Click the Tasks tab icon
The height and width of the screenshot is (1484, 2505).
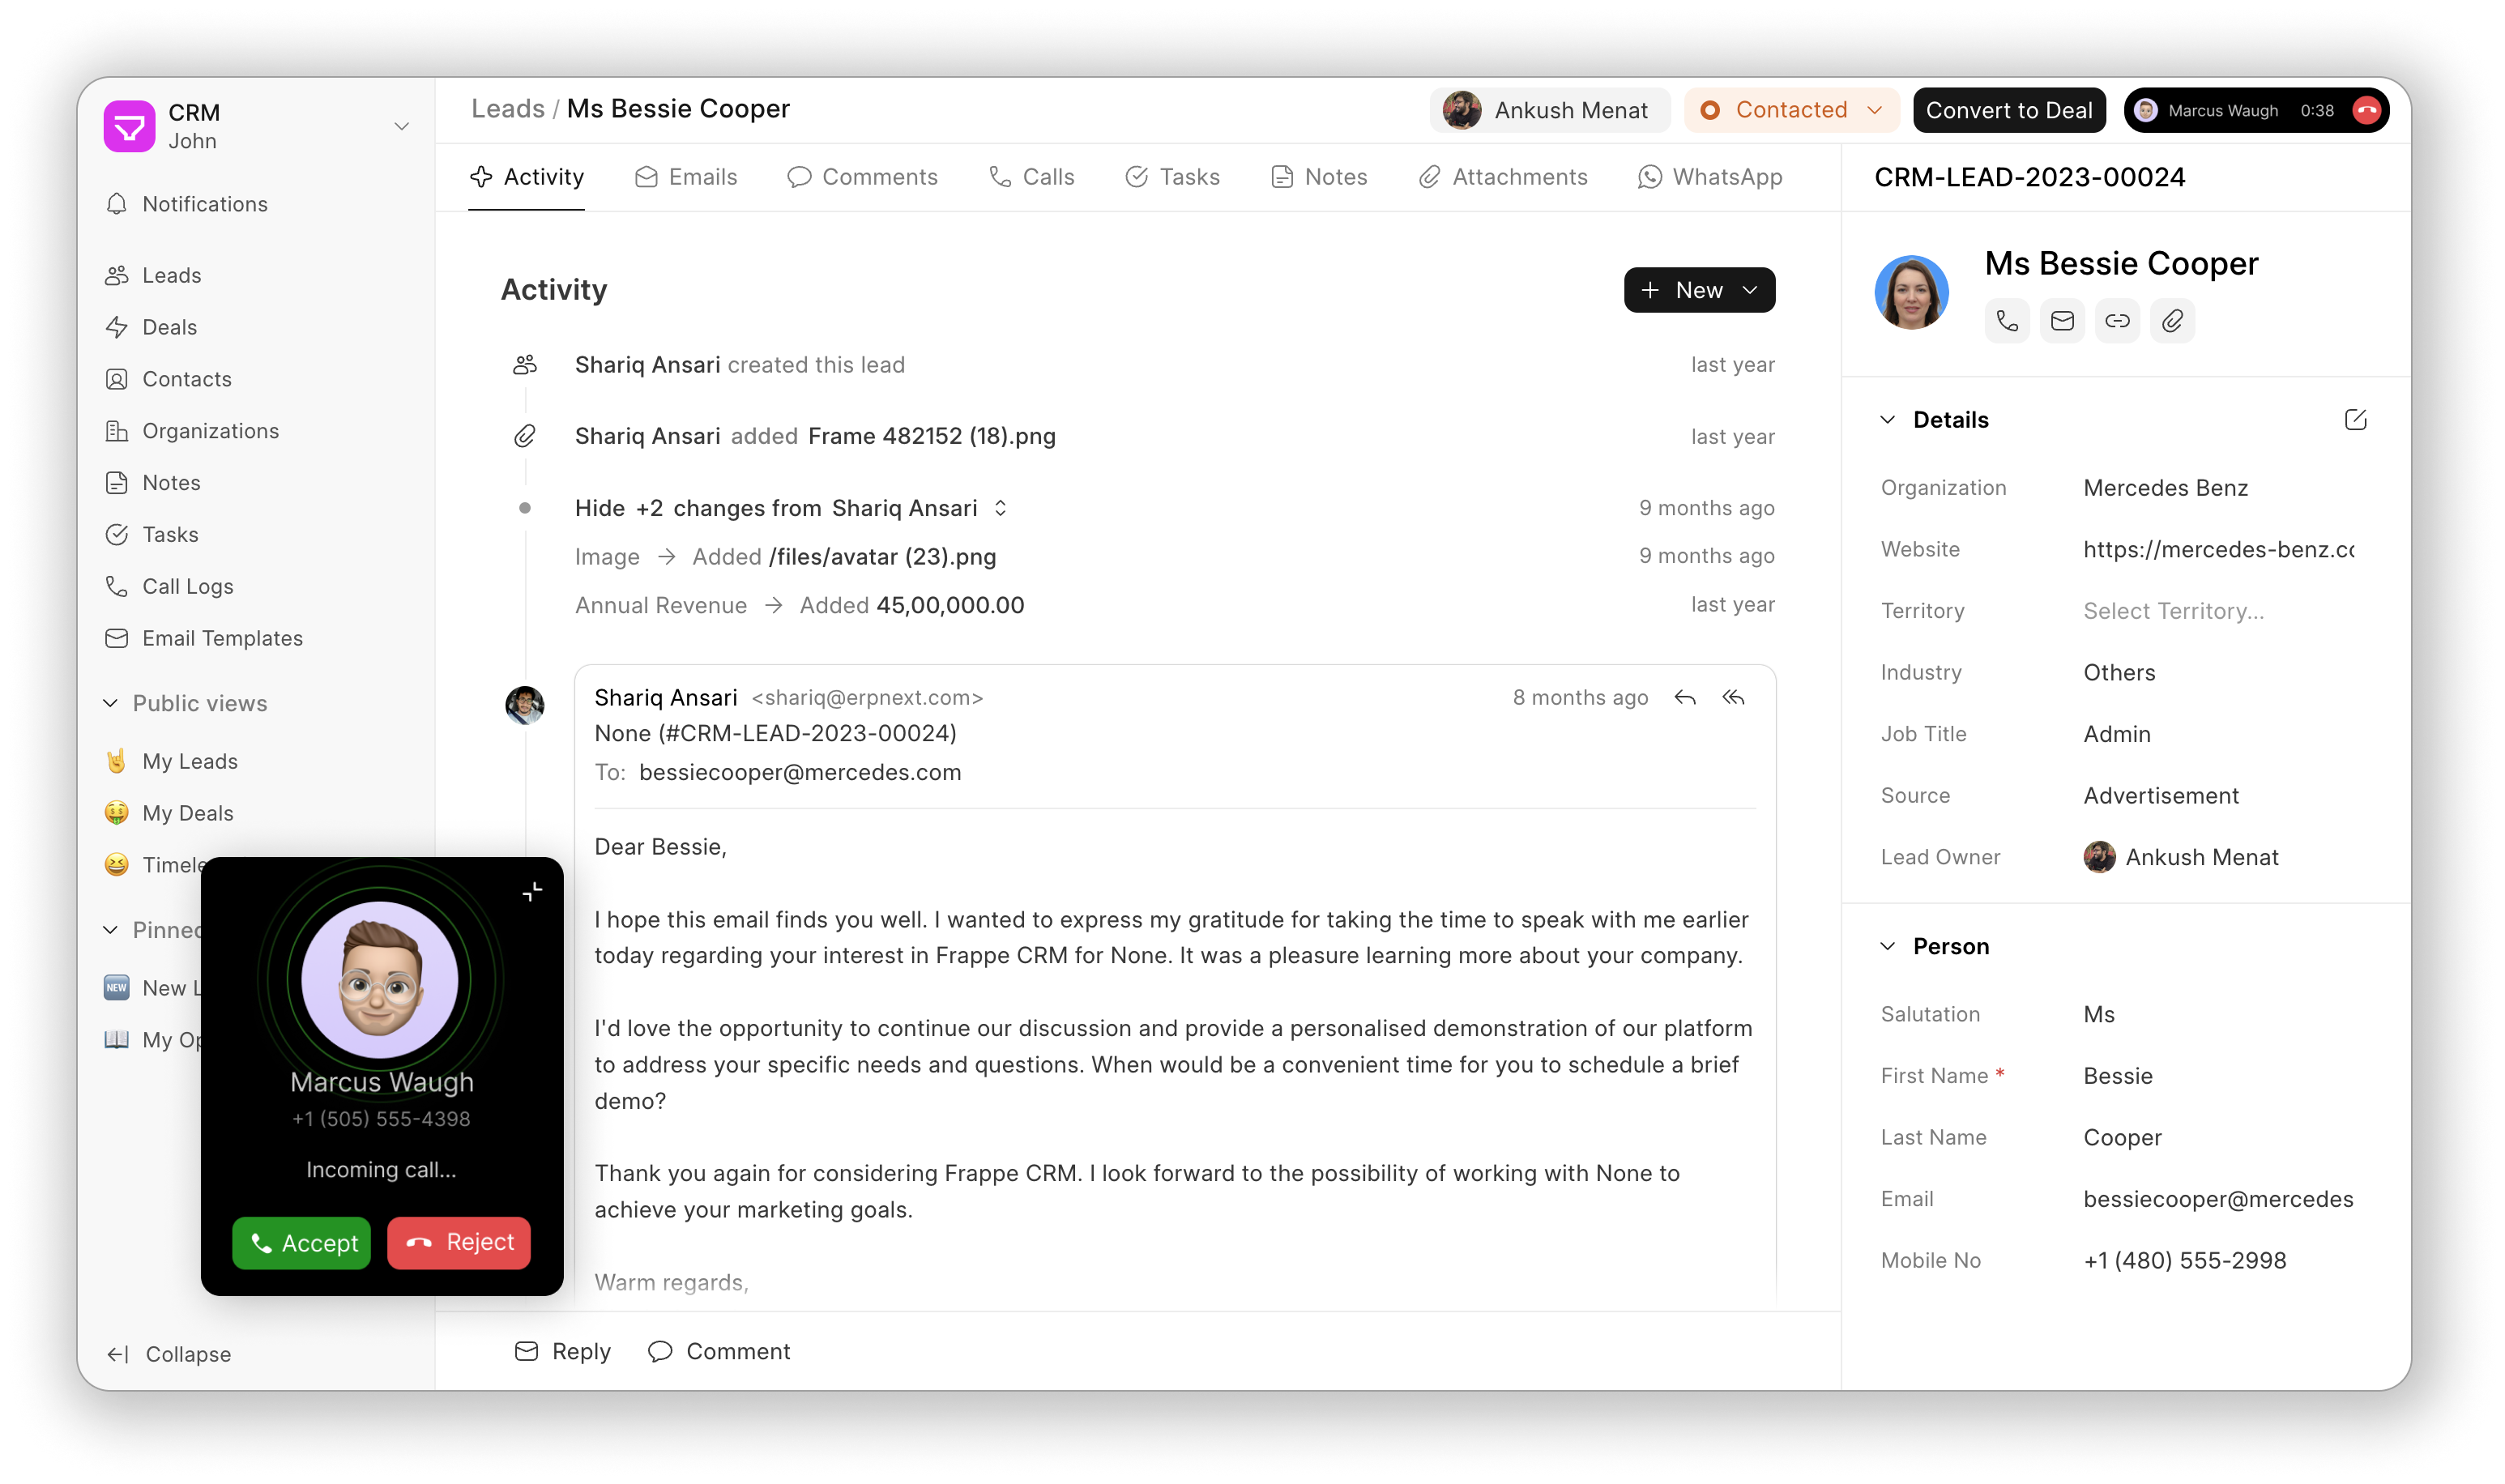pos(1136,177)
